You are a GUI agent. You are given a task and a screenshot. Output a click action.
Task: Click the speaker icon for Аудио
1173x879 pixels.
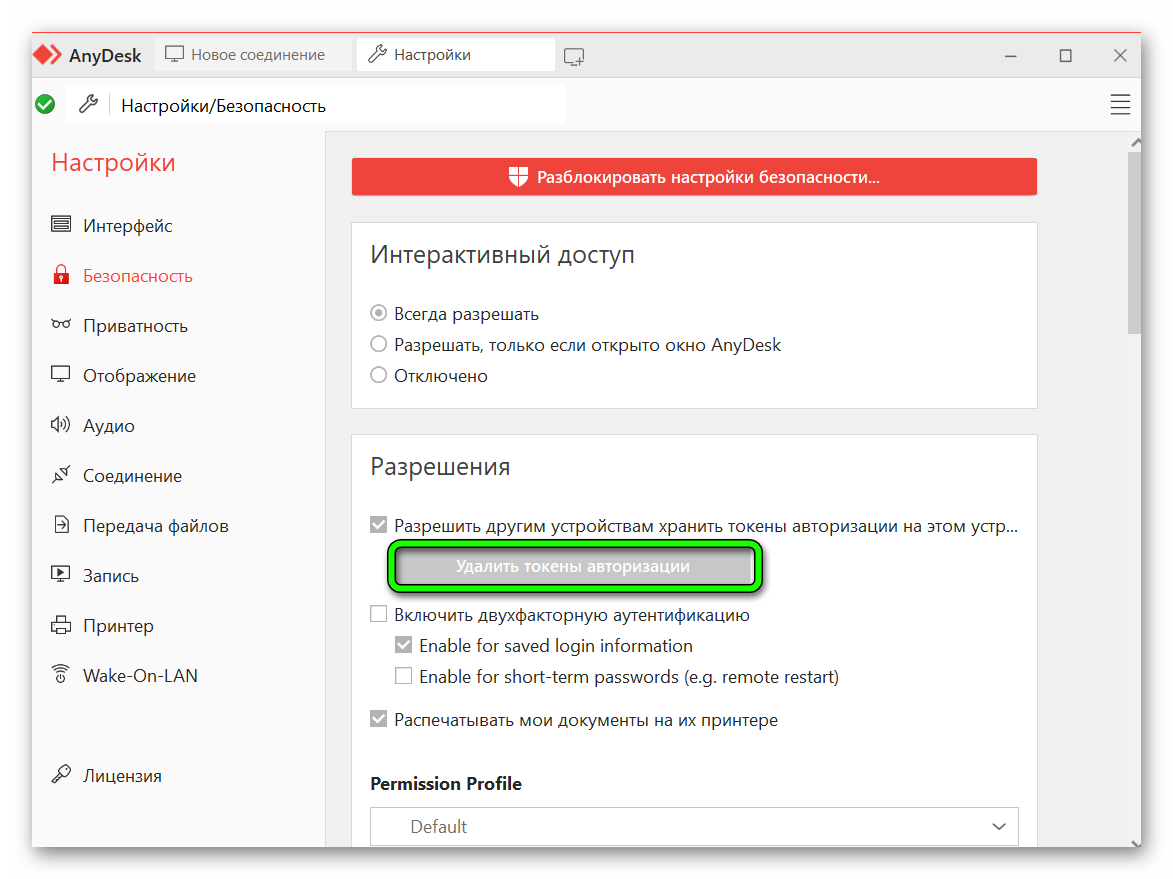pos(61,425)
